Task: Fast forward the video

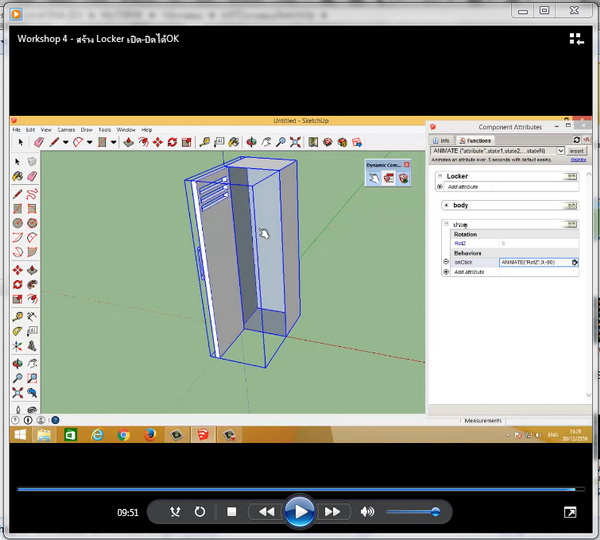Action: point(333,512)
